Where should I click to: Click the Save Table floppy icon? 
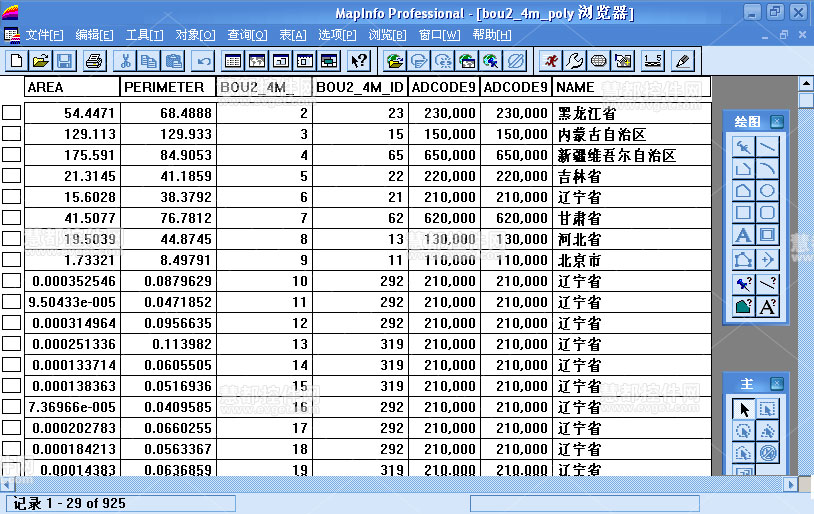click(x=64, y=61)
